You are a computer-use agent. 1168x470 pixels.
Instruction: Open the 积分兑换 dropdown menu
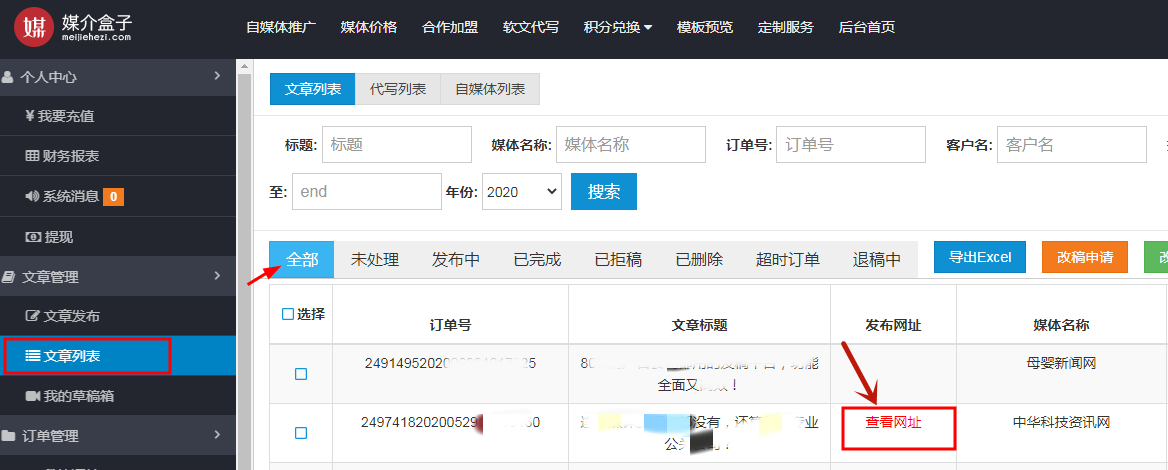[618, 28]
